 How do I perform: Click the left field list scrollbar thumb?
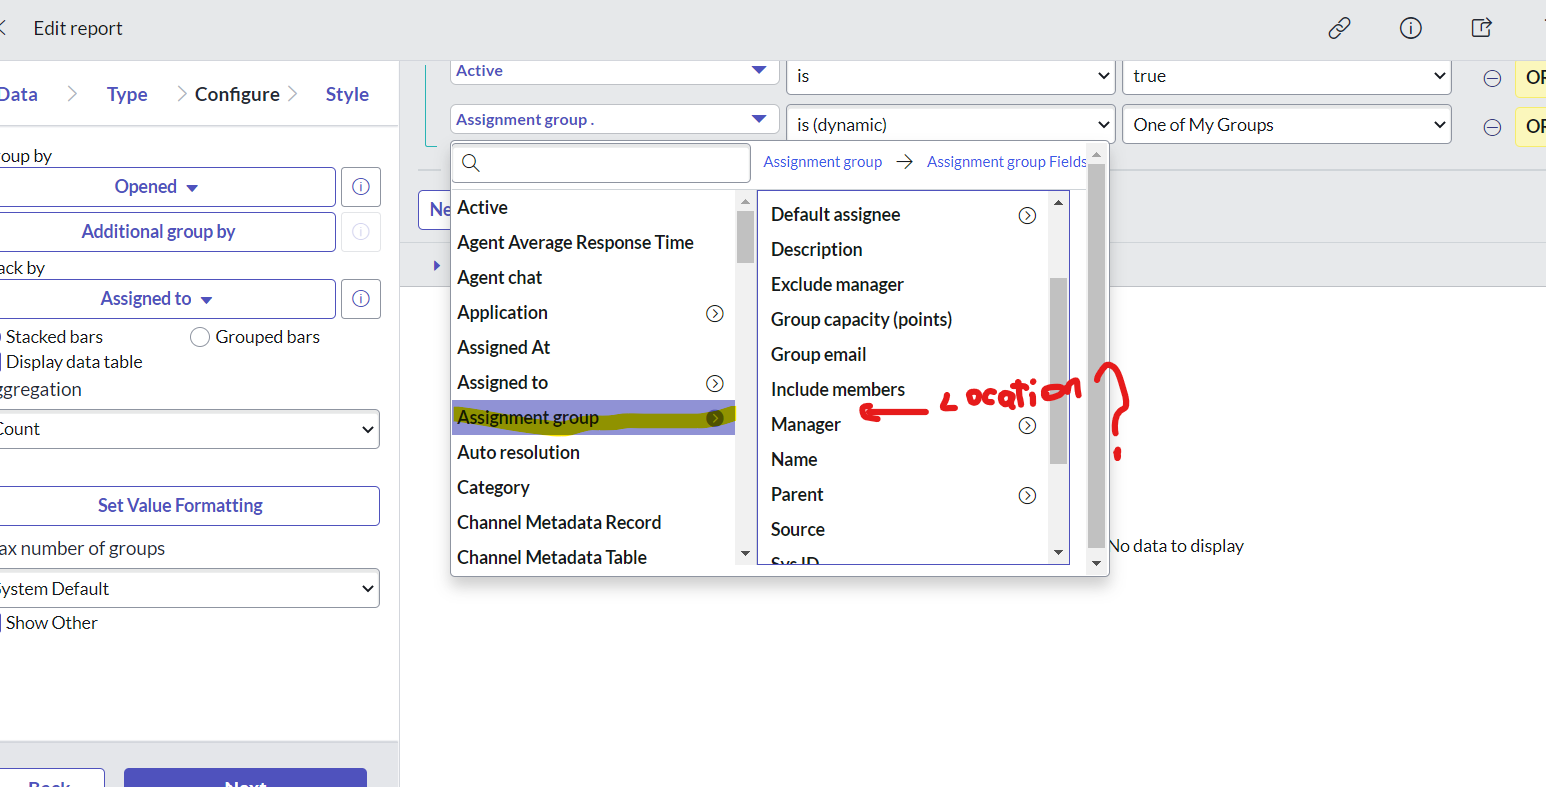pyautogui.click(x=745, y=237)
